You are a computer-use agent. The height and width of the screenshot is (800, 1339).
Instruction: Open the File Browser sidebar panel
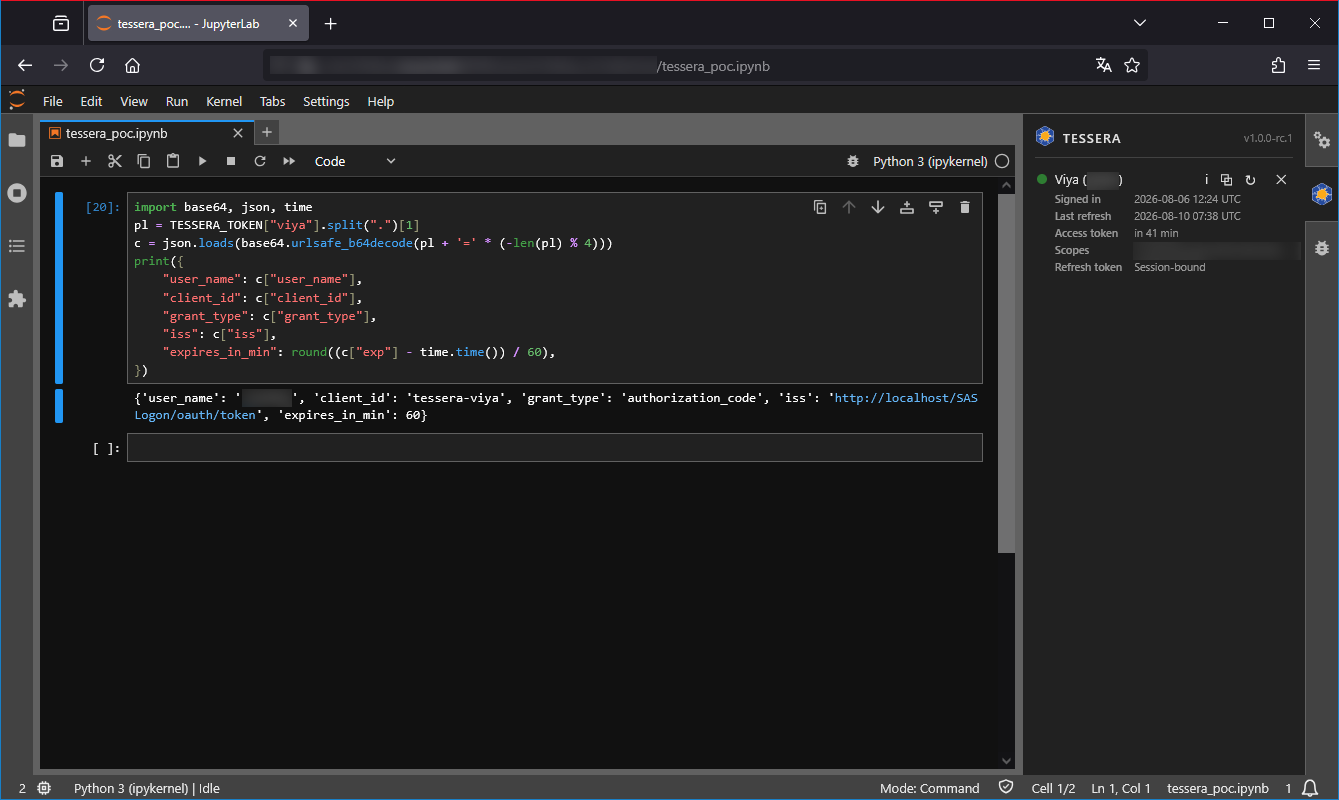pyautogui.click(x=17, y=140)
